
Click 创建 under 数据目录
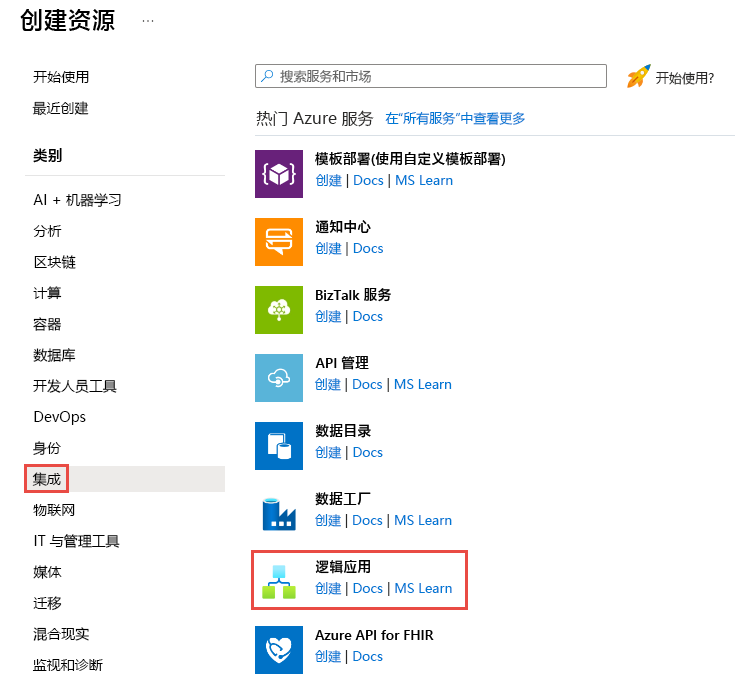coord(329,453)
